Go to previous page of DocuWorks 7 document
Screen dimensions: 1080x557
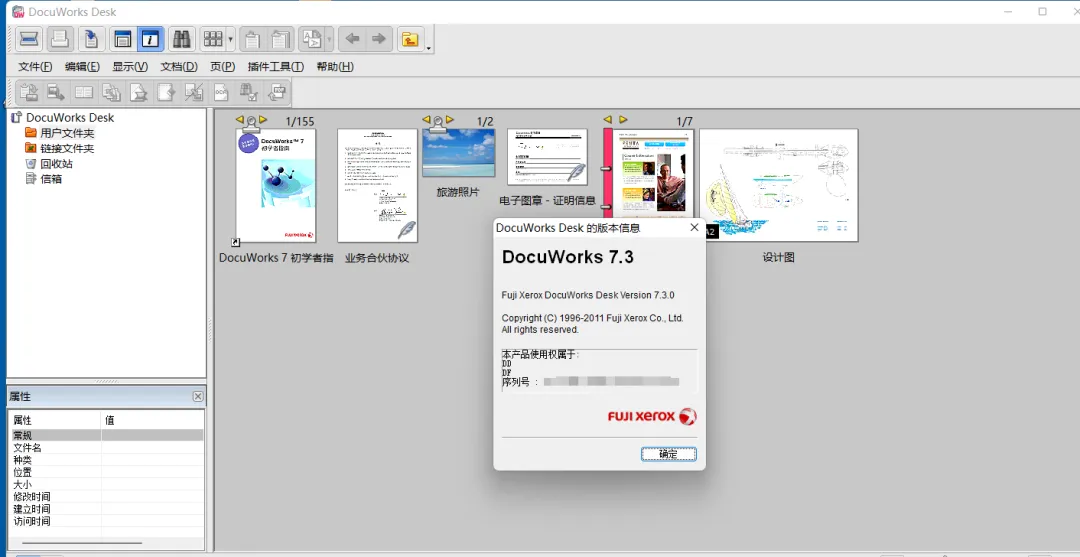click(239, 120)
